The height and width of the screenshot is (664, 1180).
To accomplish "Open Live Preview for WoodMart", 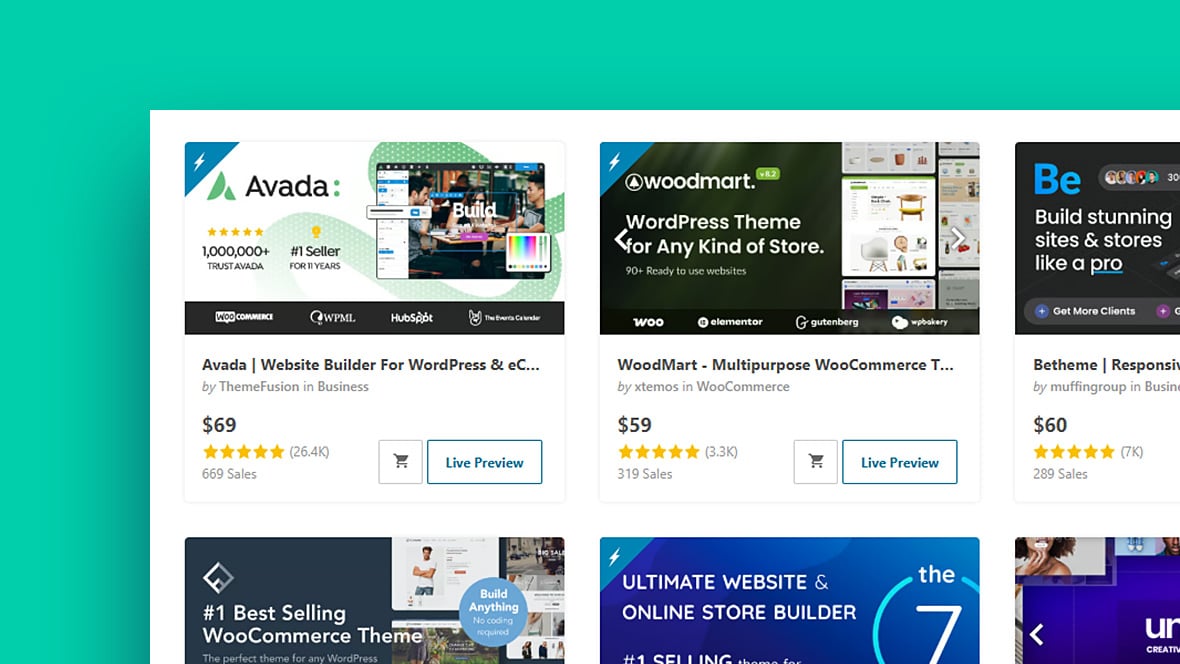I will pos(899,461).
